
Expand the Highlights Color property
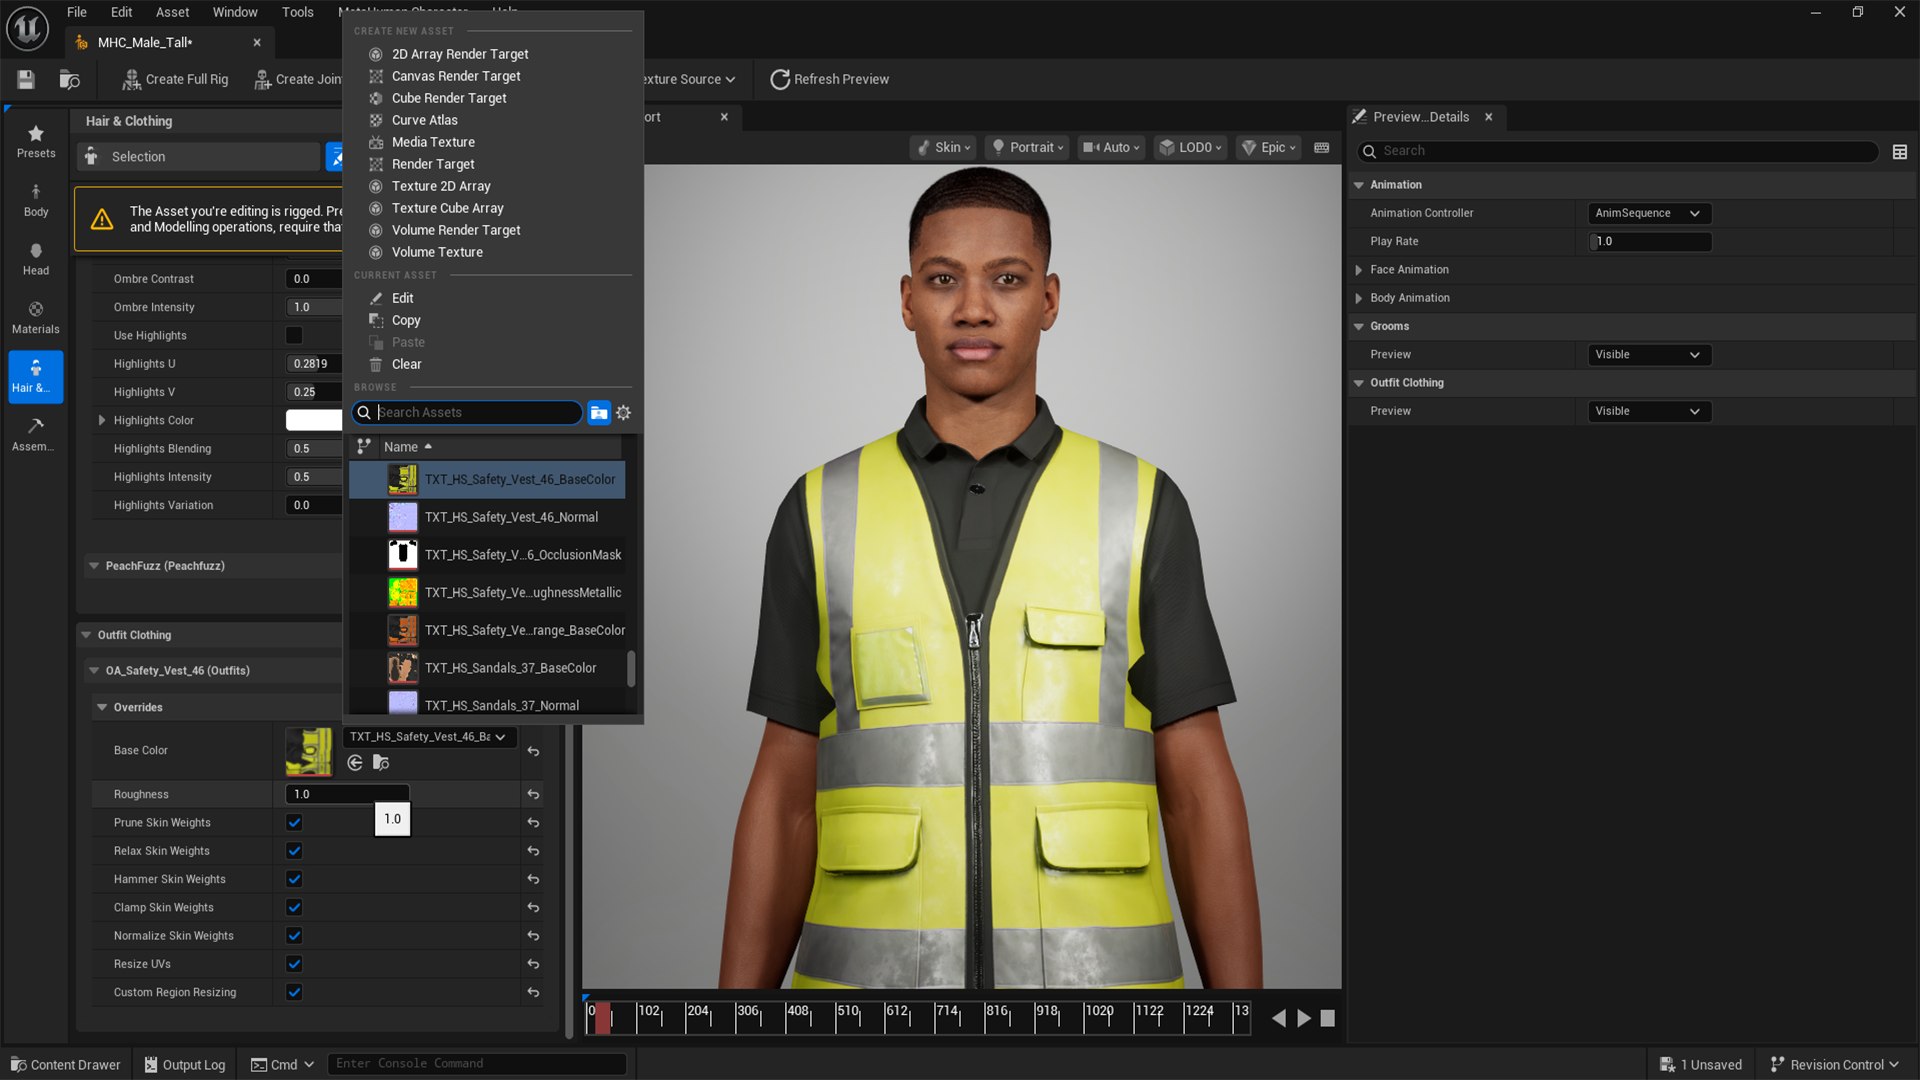click(x=102, y=421)
